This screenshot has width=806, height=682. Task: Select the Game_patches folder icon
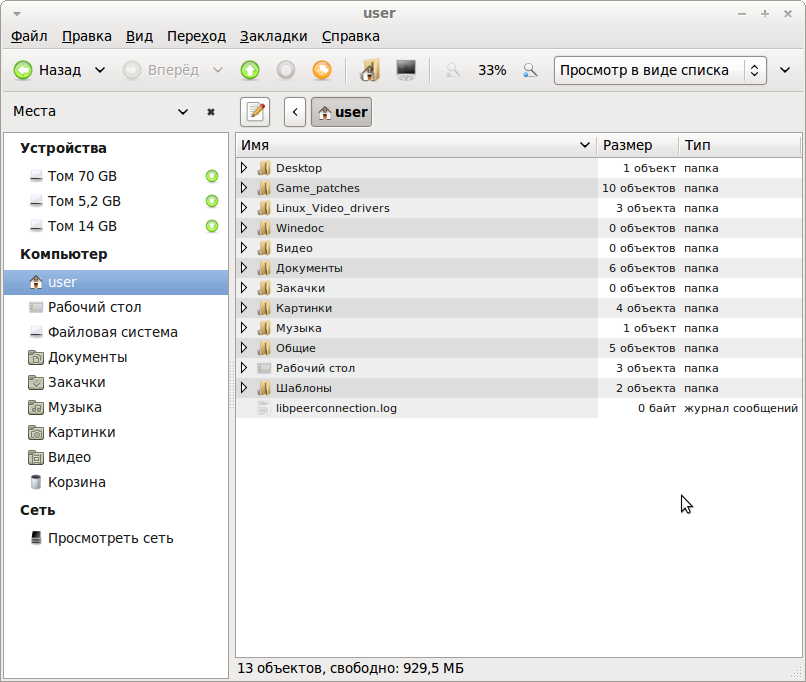coord(264,188)
